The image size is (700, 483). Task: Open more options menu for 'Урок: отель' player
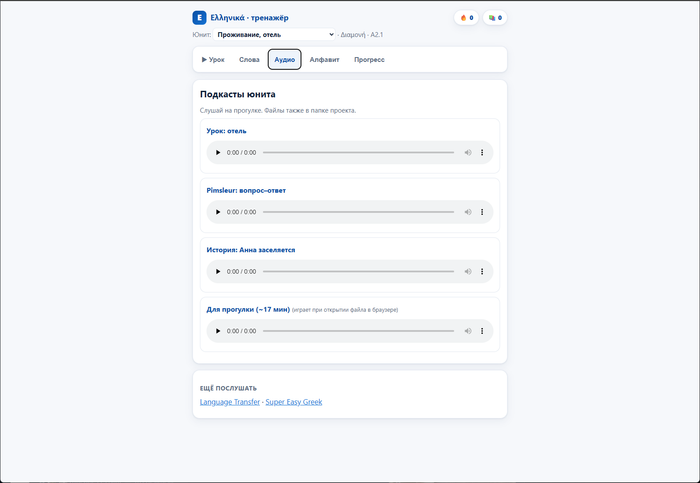point(482,153)
